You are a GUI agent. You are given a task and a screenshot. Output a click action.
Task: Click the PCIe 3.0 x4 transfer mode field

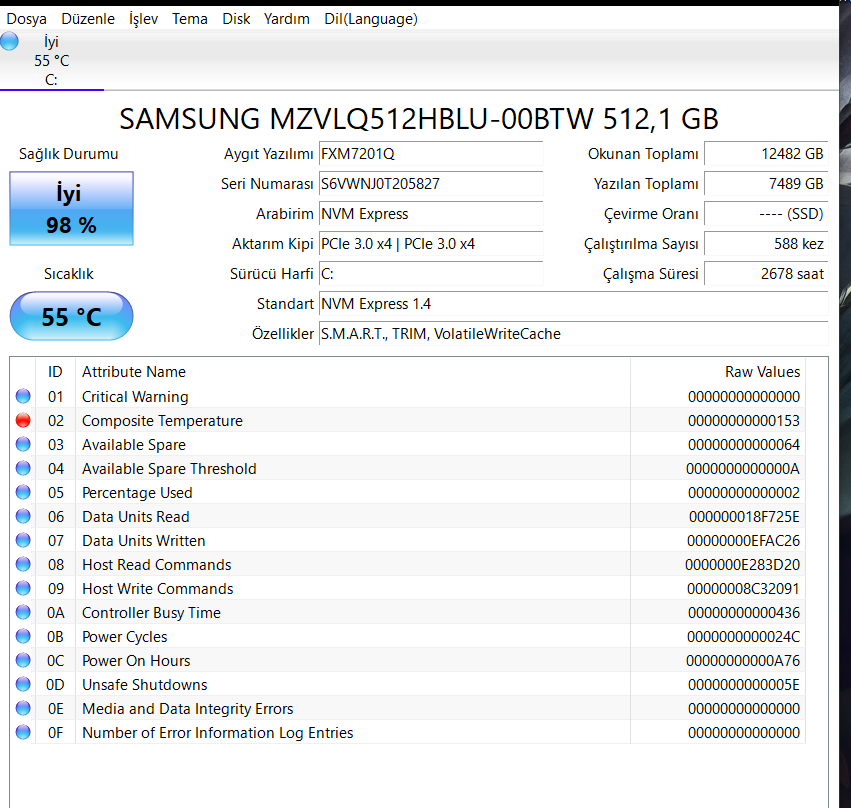pyautogui.click(x=431, y=244)
